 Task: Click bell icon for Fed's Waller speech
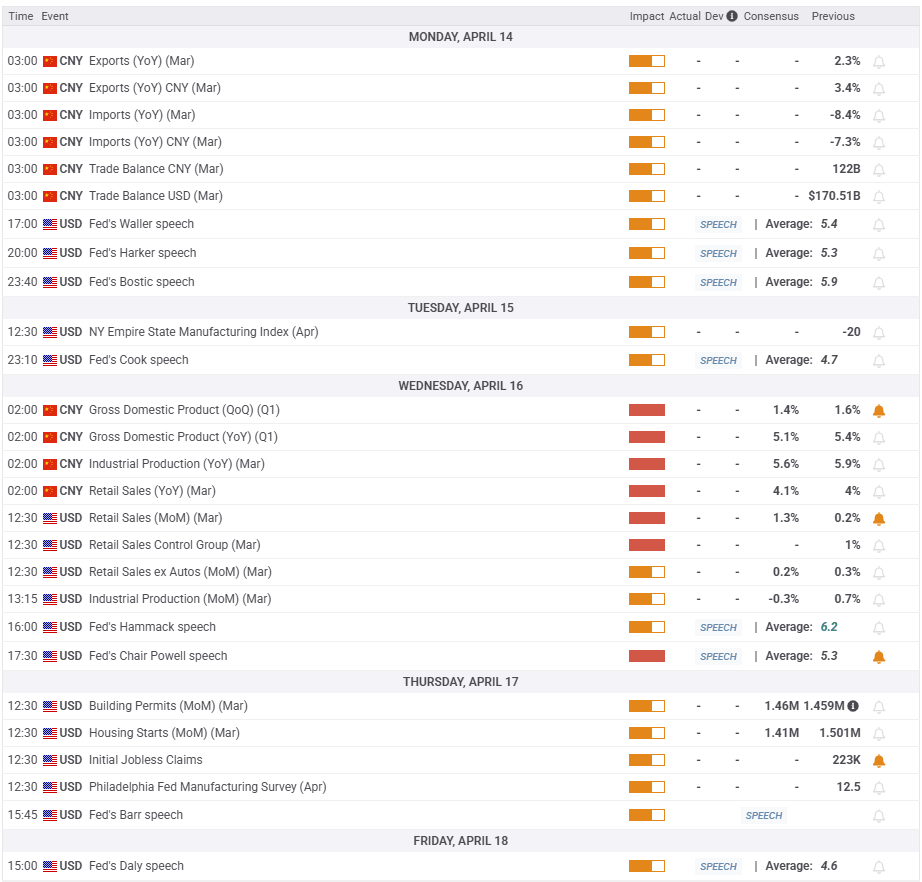pyautogui.click(x=879, y=225)
